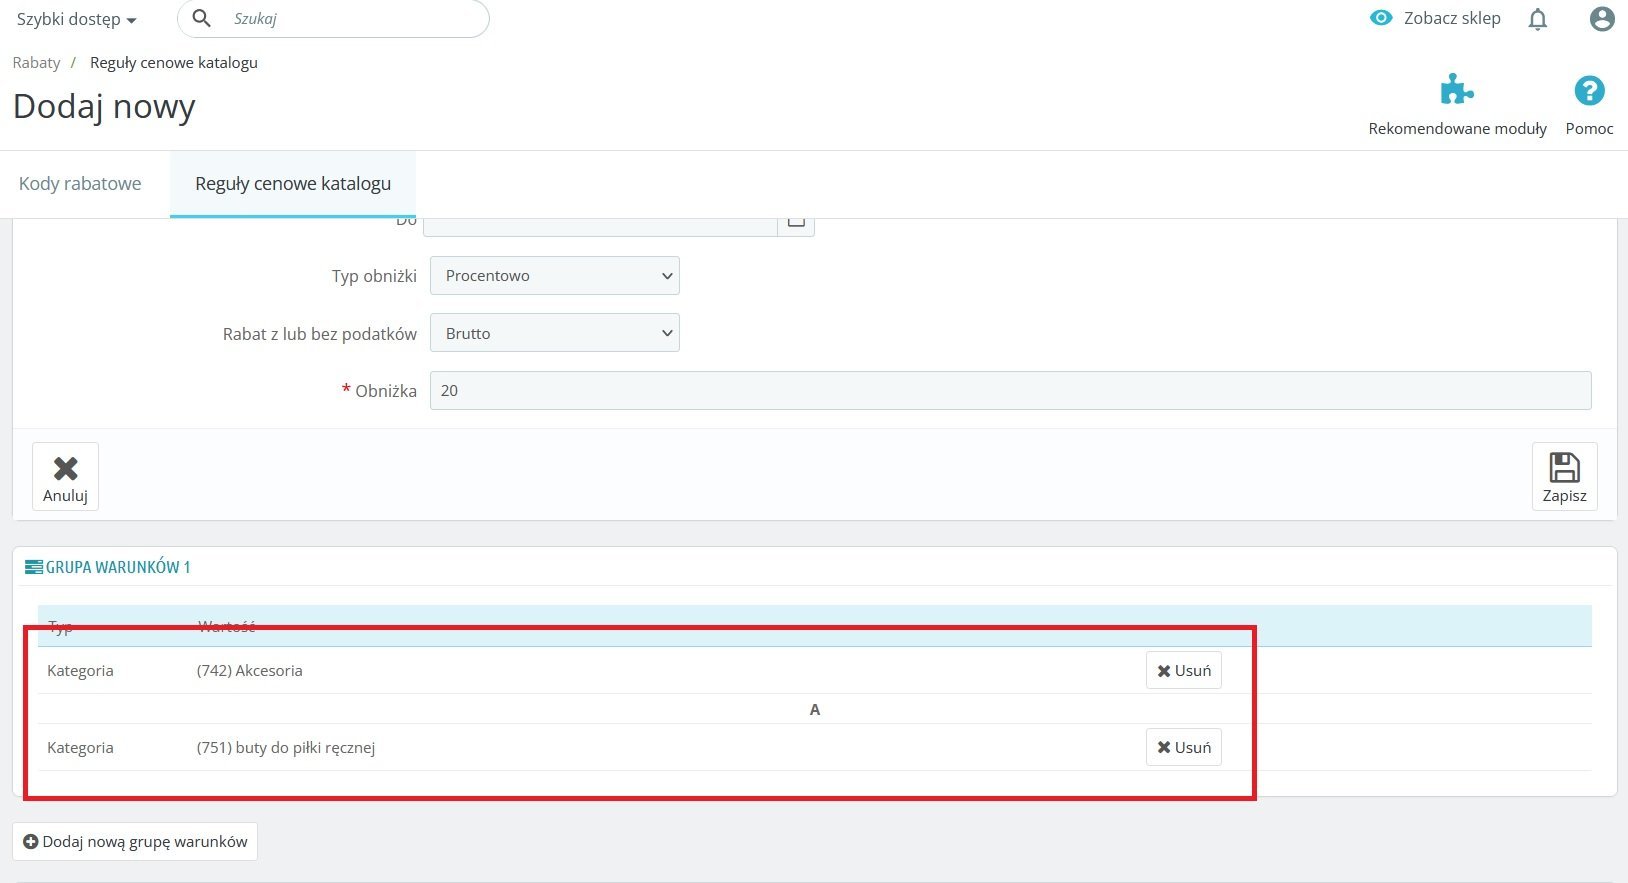Click the (751) buty do piłki ręcznej text

pos(286,748)
